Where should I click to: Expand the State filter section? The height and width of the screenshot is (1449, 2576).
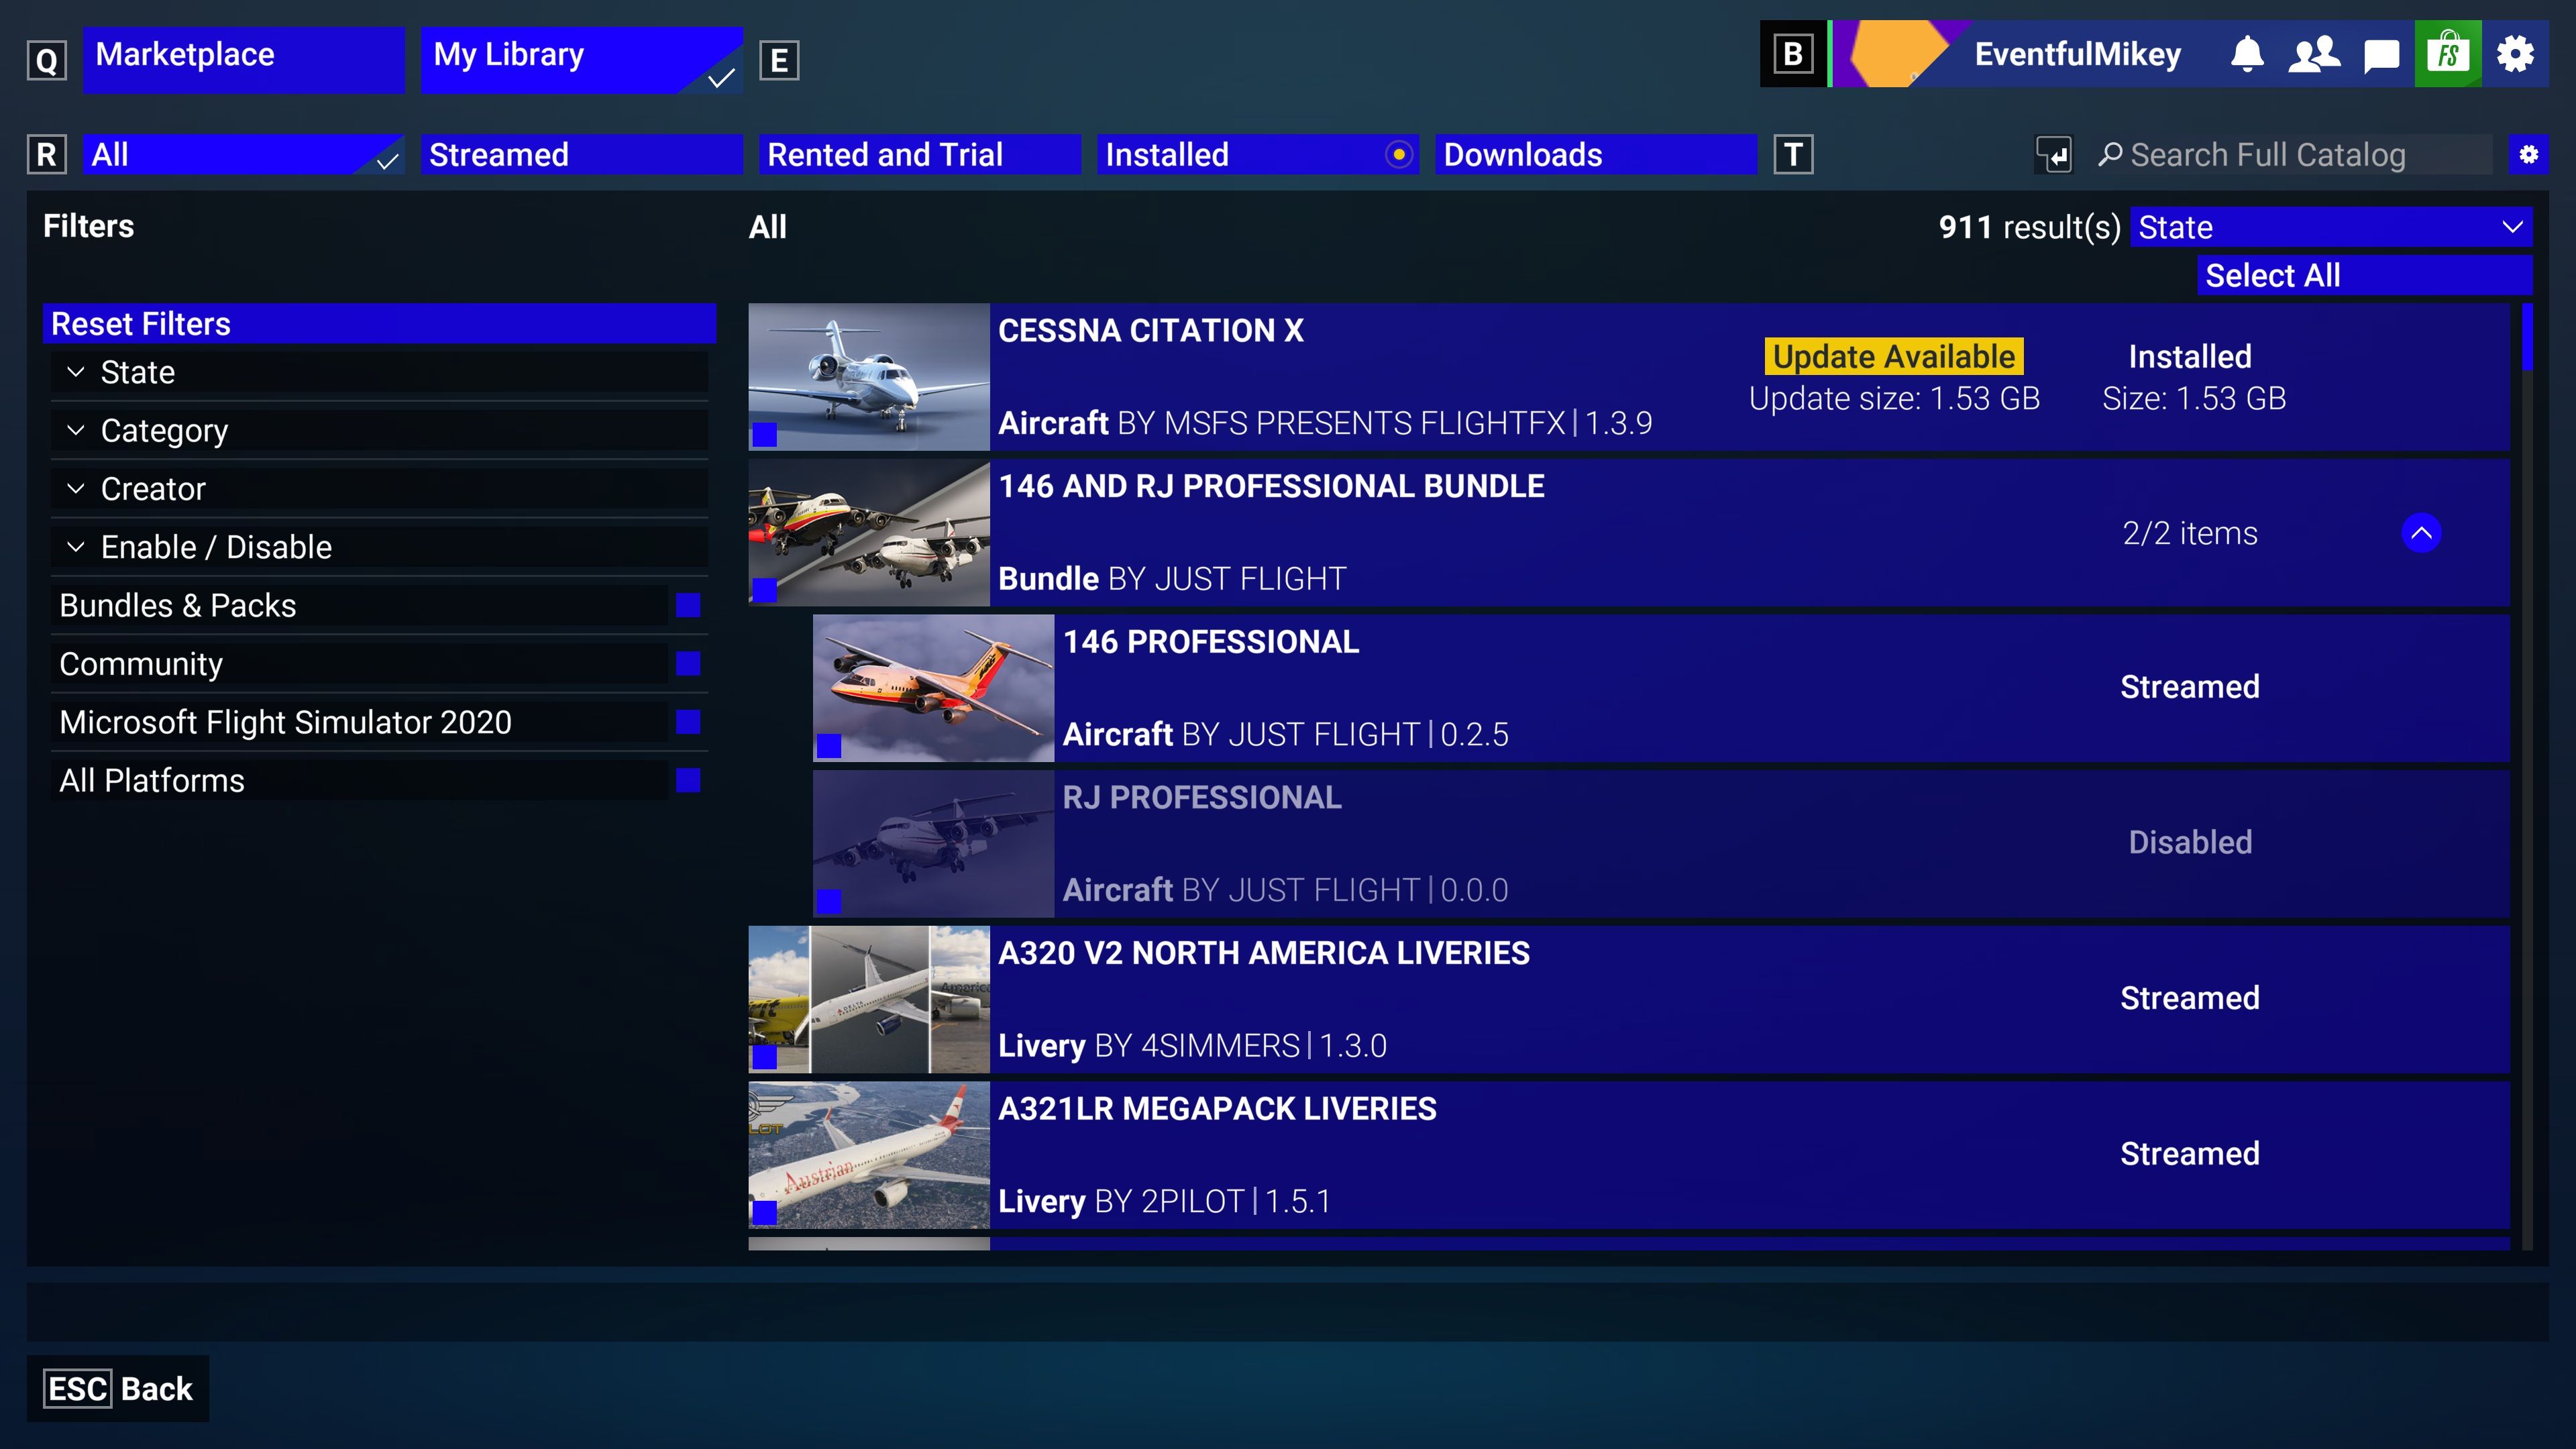point(379,372)
